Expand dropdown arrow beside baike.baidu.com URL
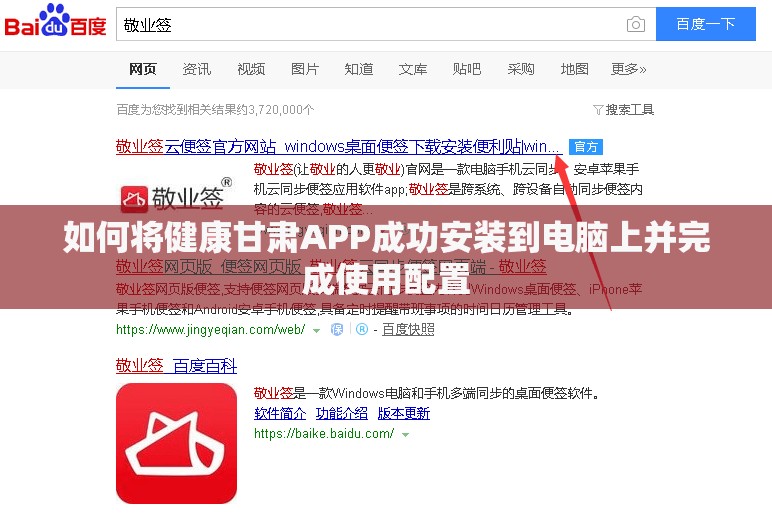 point(406,435)
